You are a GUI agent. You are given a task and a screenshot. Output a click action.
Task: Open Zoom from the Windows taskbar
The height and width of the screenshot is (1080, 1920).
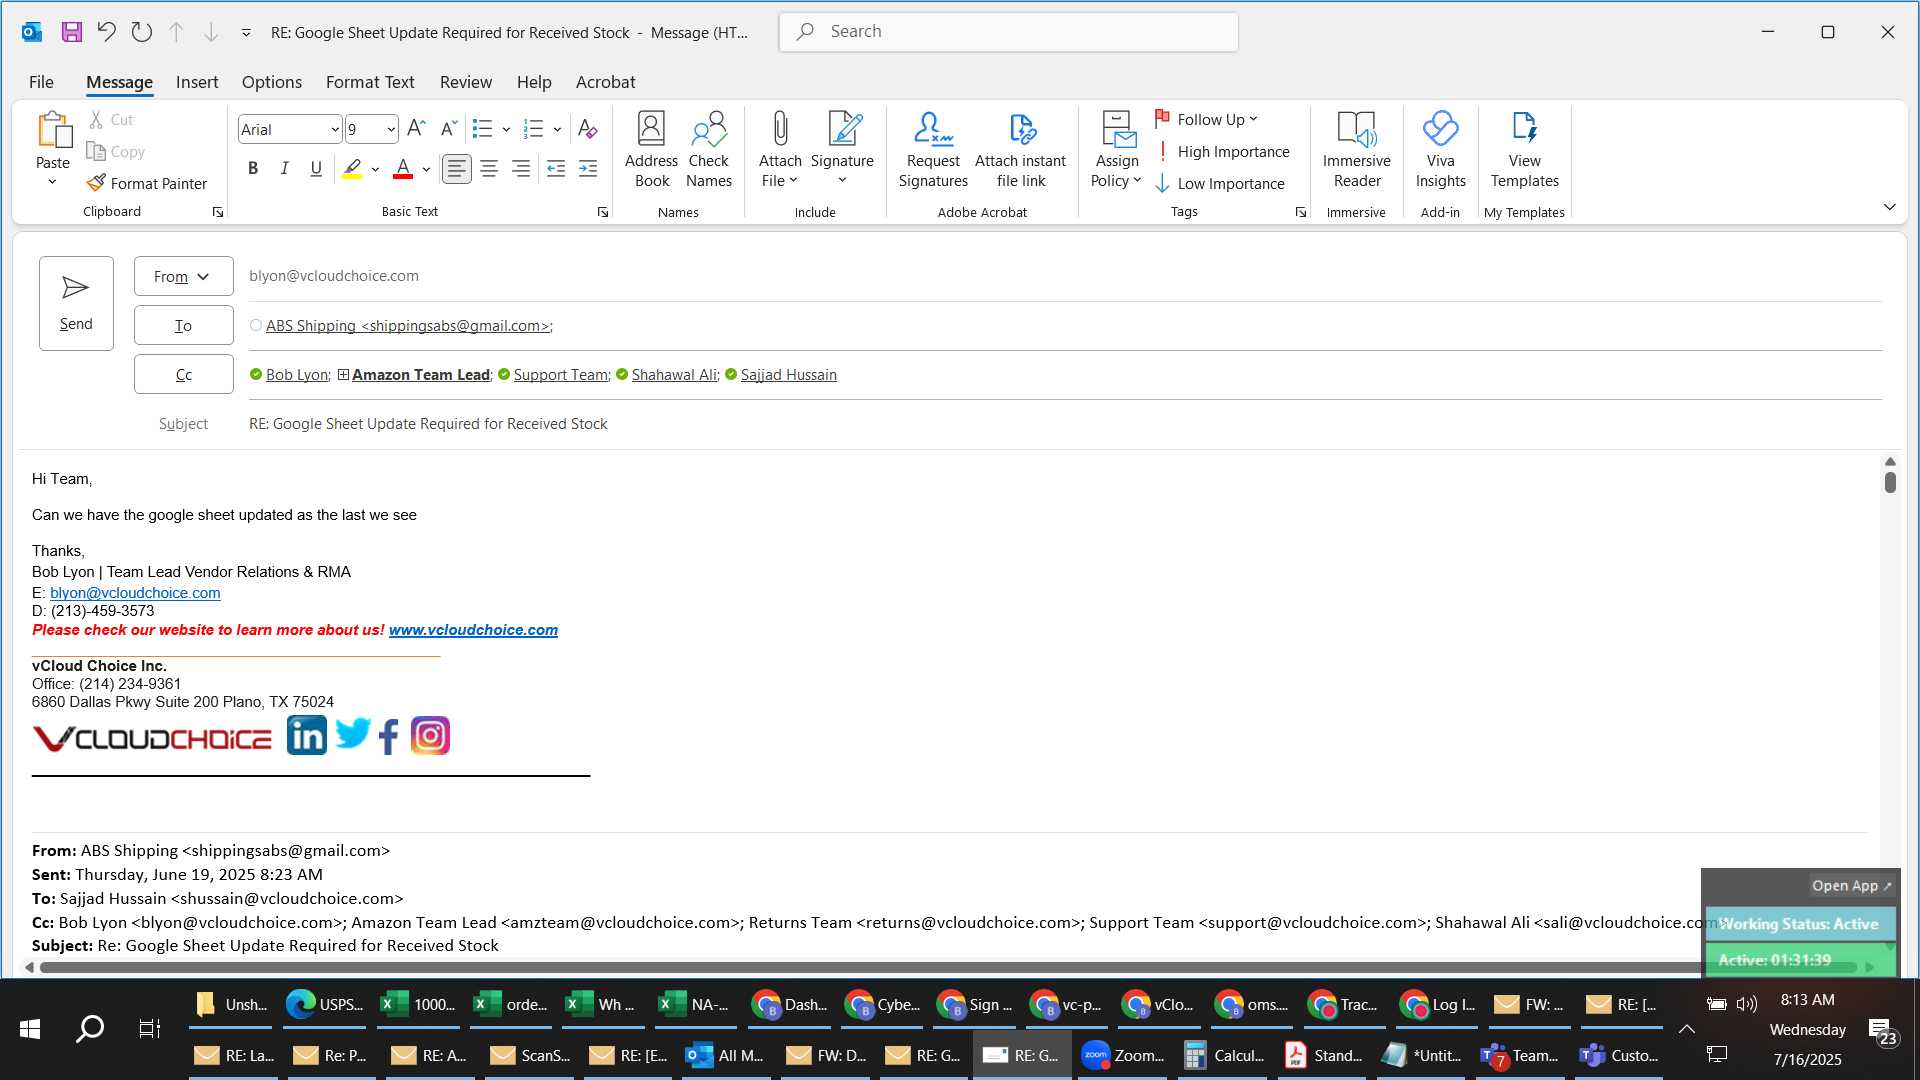click(x=1124, y=1055)
